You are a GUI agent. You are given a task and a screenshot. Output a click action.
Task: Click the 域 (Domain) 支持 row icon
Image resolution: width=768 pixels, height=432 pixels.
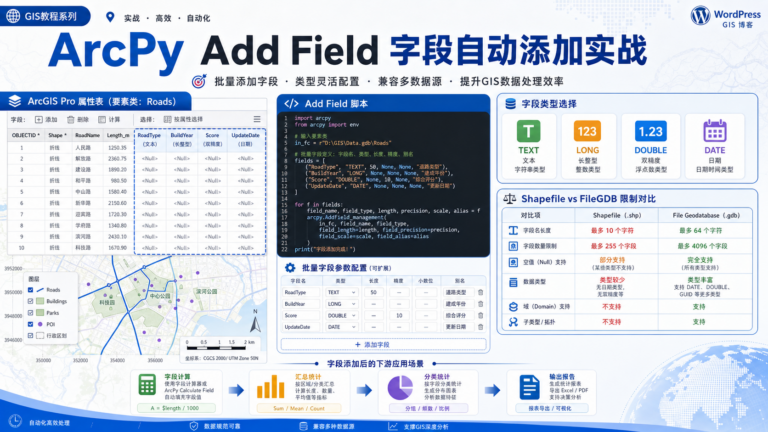tap(513, 307)
